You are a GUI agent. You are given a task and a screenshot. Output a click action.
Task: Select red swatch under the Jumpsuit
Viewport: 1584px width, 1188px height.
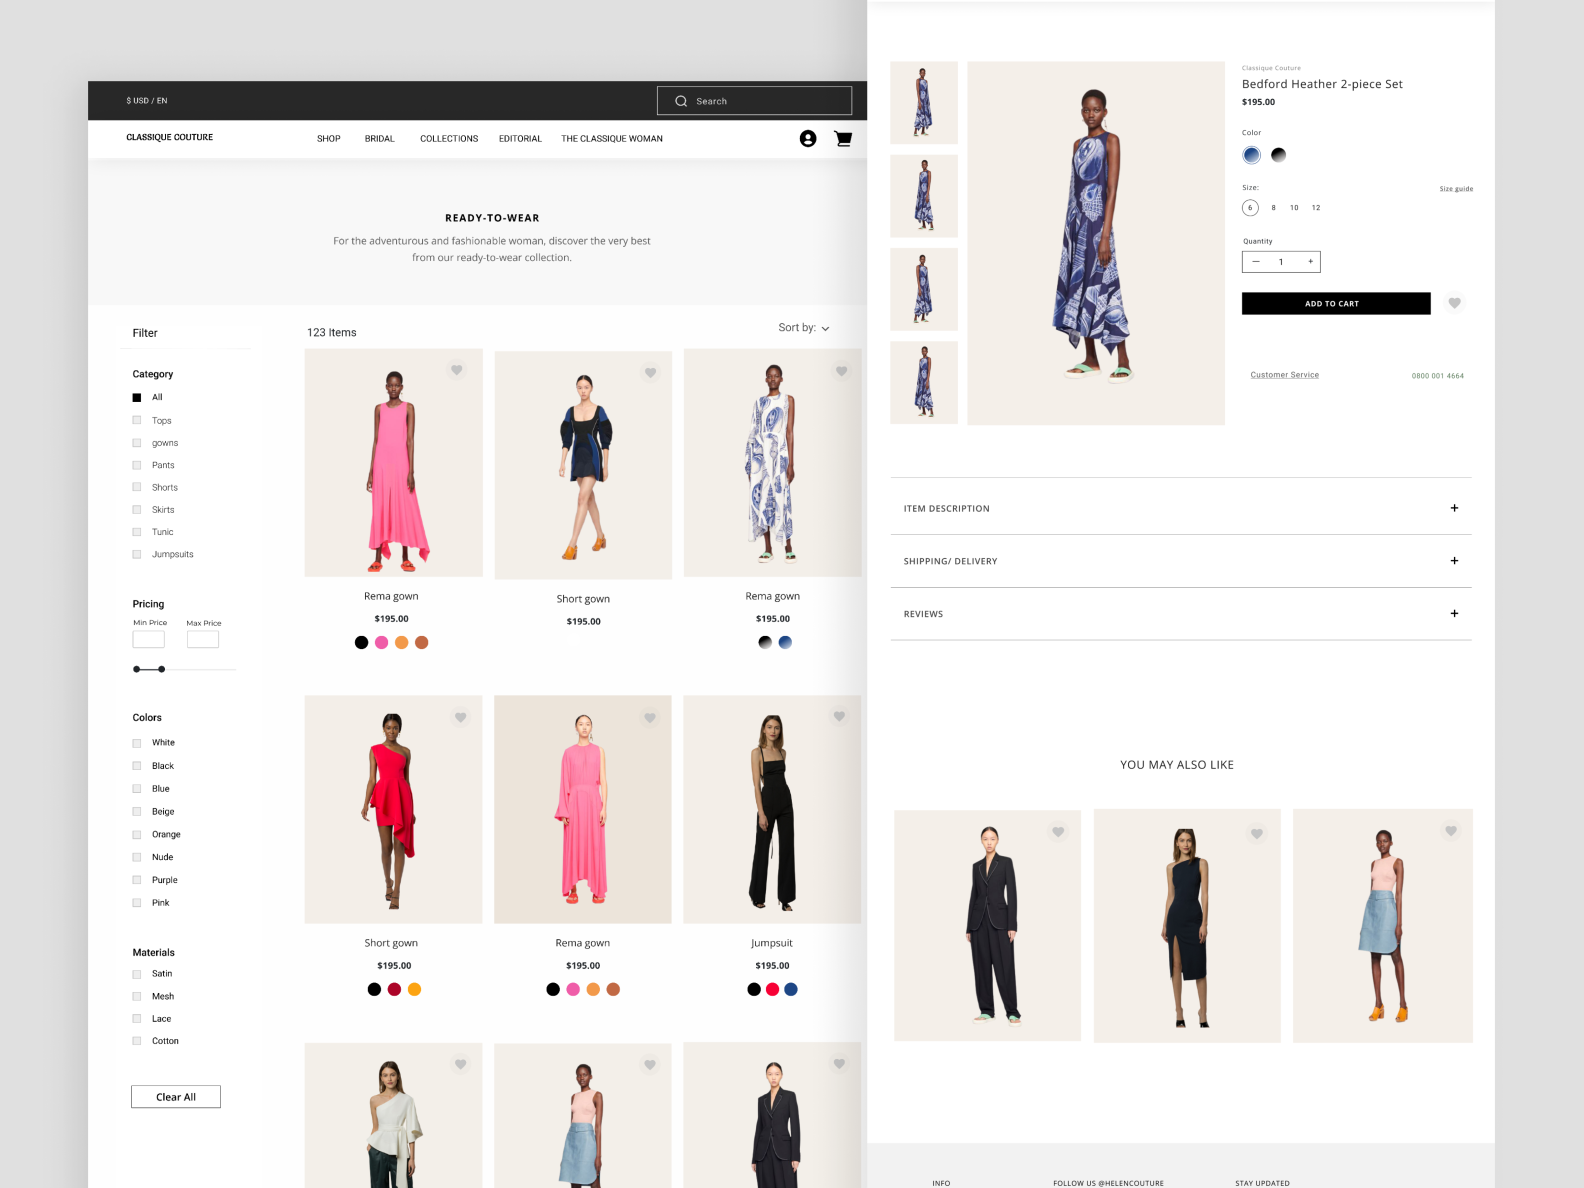pos(772,990)
